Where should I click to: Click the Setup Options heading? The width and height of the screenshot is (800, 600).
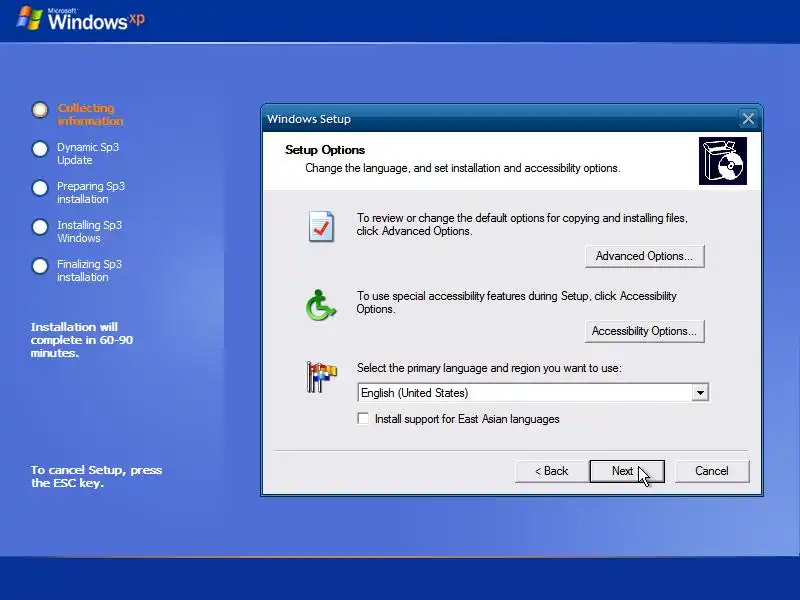(325, 150)
